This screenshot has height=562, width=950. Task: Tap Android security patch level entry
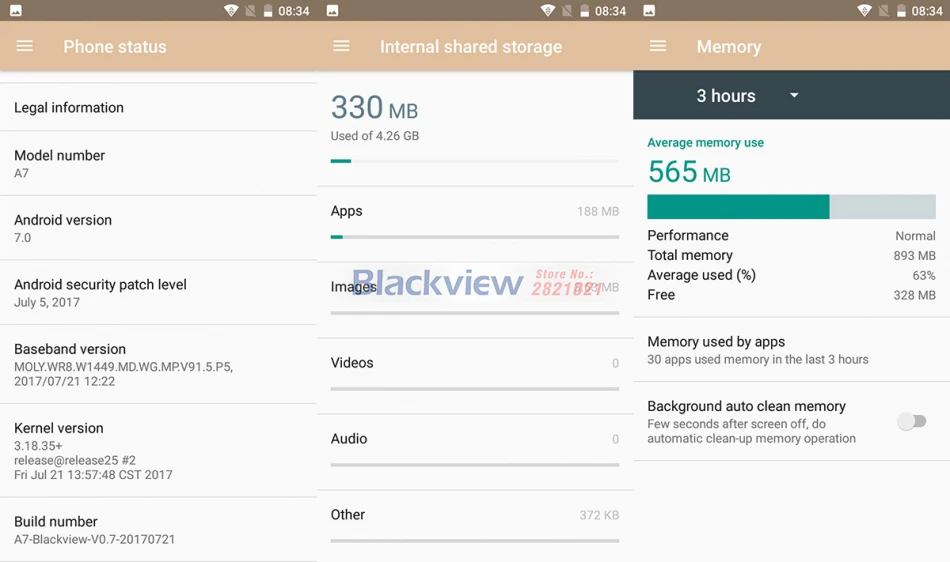click(158, 293)
